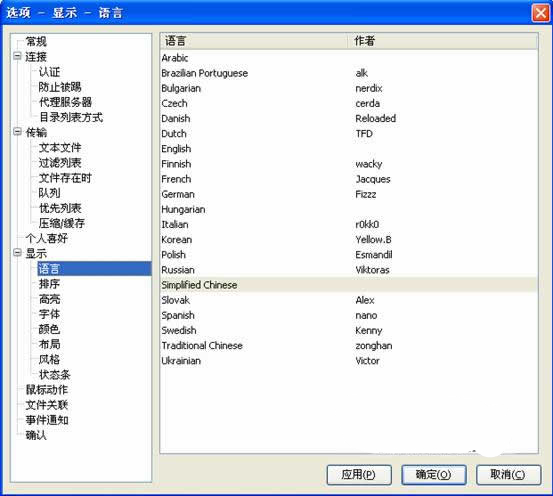The image size is (553, 496).
Task: Choose Brazilian Portuguese language
Action: [205, 73]
